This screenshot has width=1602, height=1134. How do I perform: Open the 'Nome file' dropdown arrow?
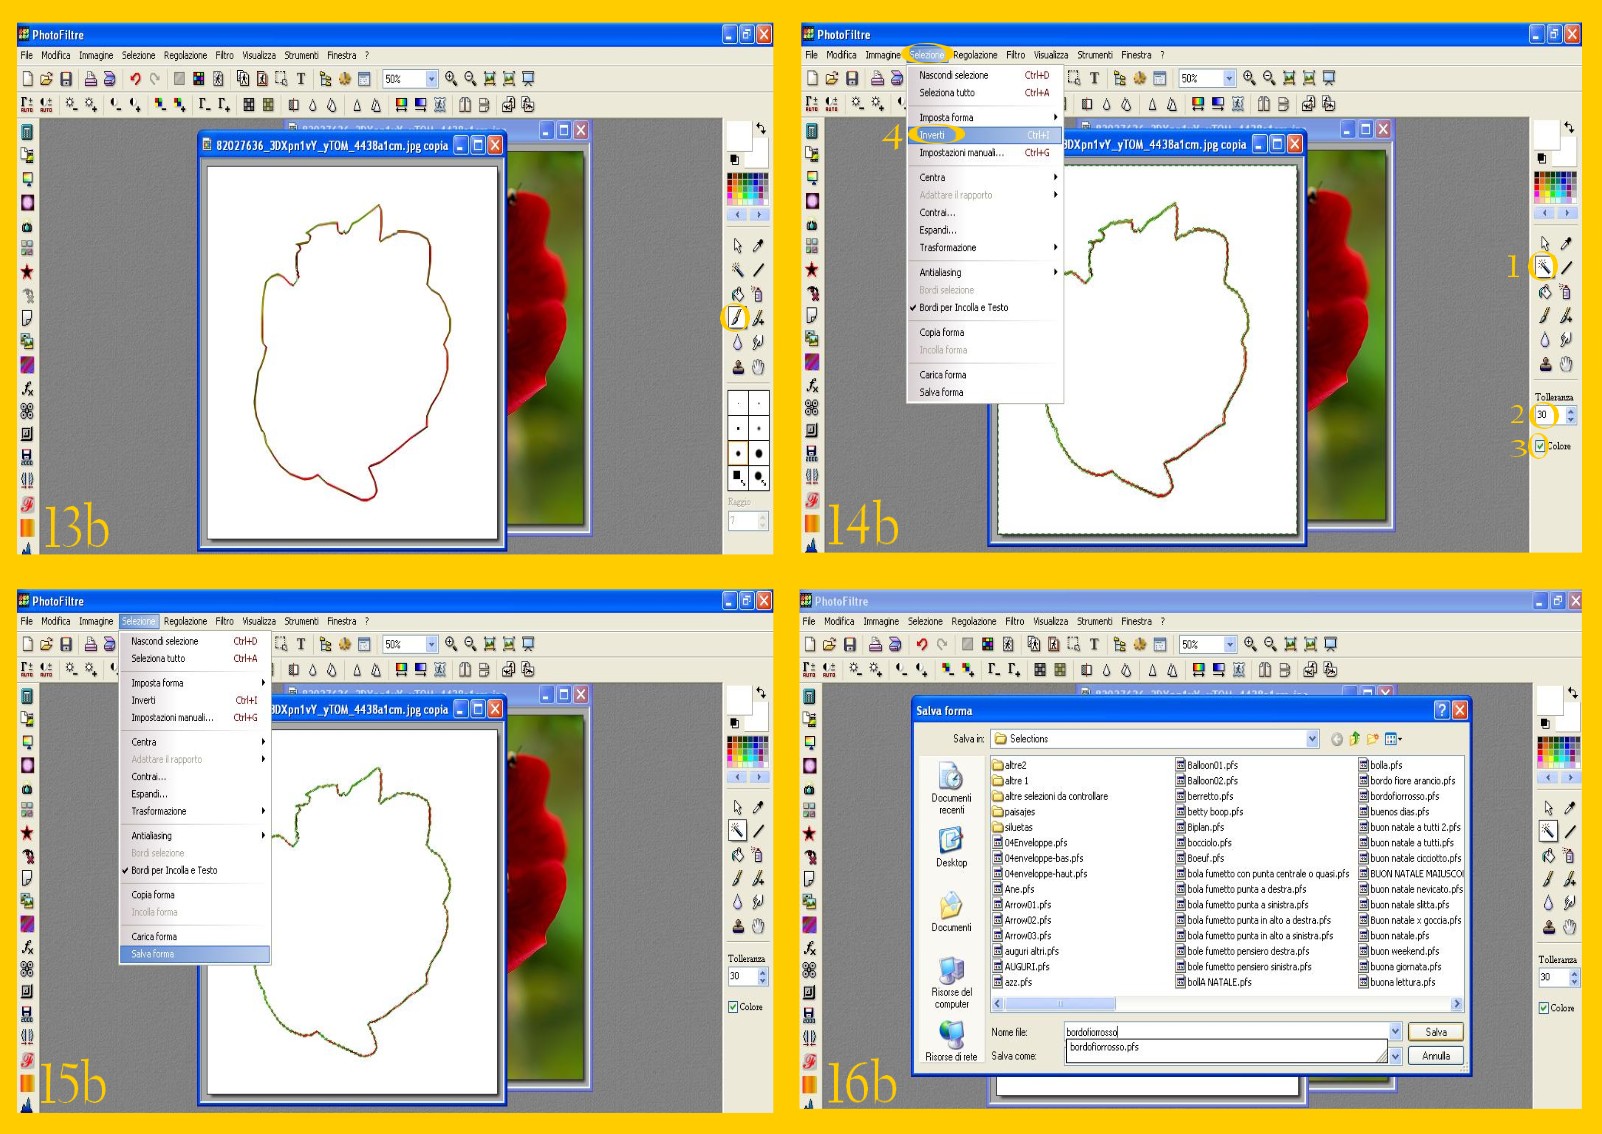(1395, 1032)
